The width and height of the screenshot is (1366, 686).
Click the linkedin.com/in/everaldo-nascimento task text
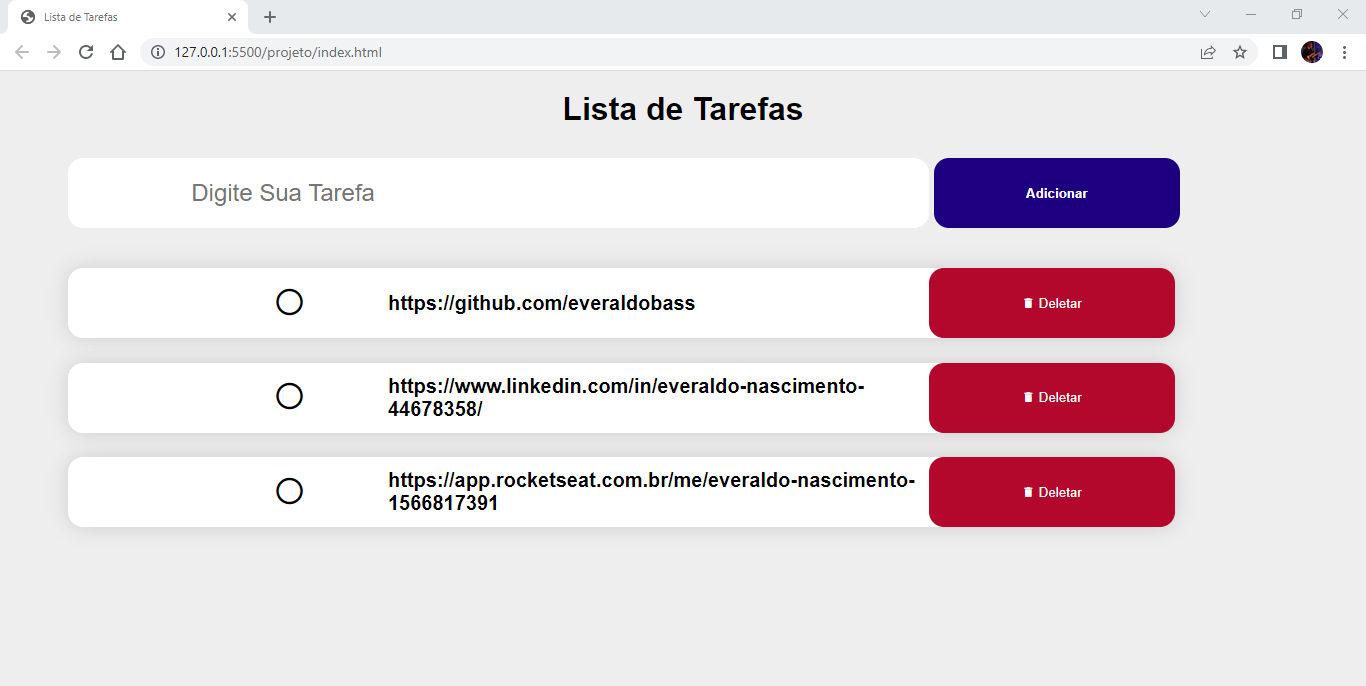[626, 398]
